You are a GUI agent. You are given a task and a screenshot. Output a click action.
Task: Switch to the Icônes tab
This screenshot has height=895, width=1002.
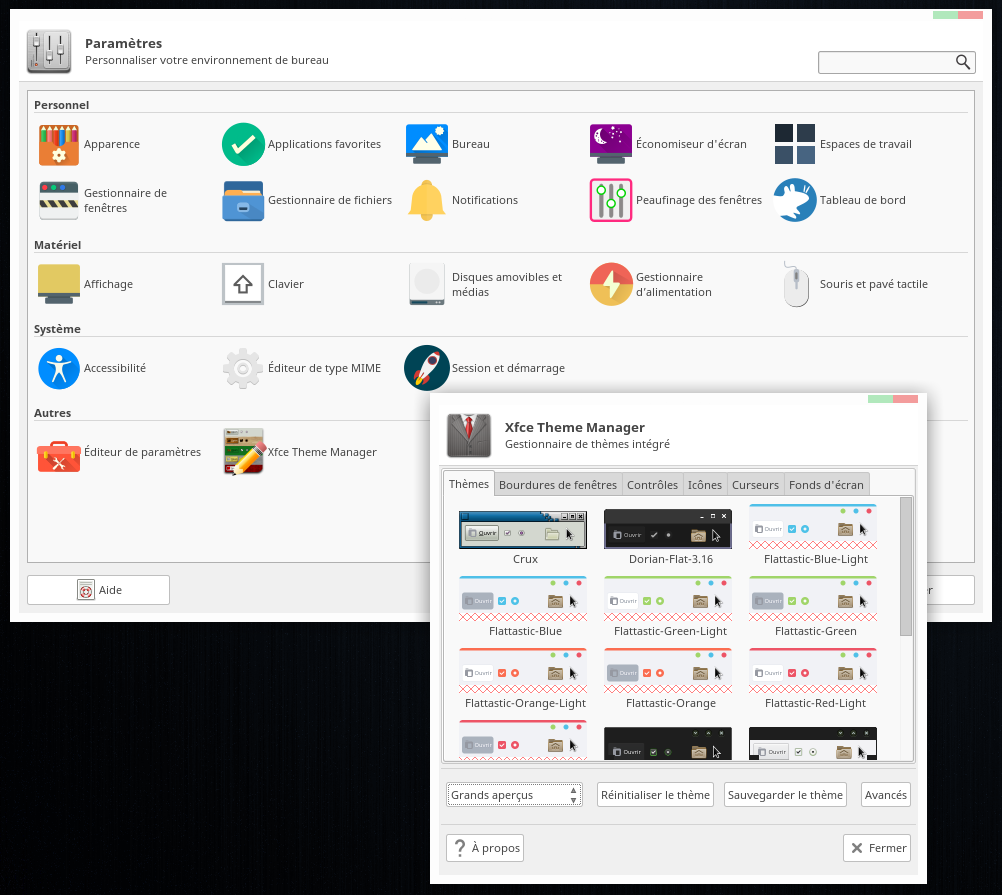click(705, 485)
